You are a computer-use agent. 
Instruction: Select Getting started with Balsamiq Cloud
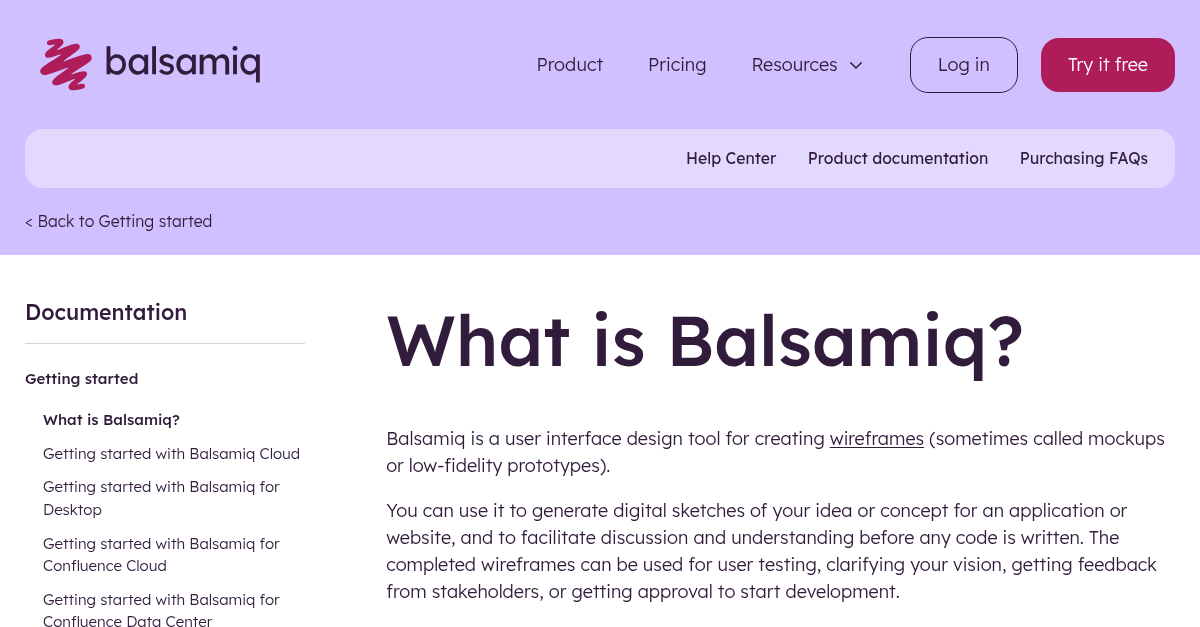click(x=171, y=453)
